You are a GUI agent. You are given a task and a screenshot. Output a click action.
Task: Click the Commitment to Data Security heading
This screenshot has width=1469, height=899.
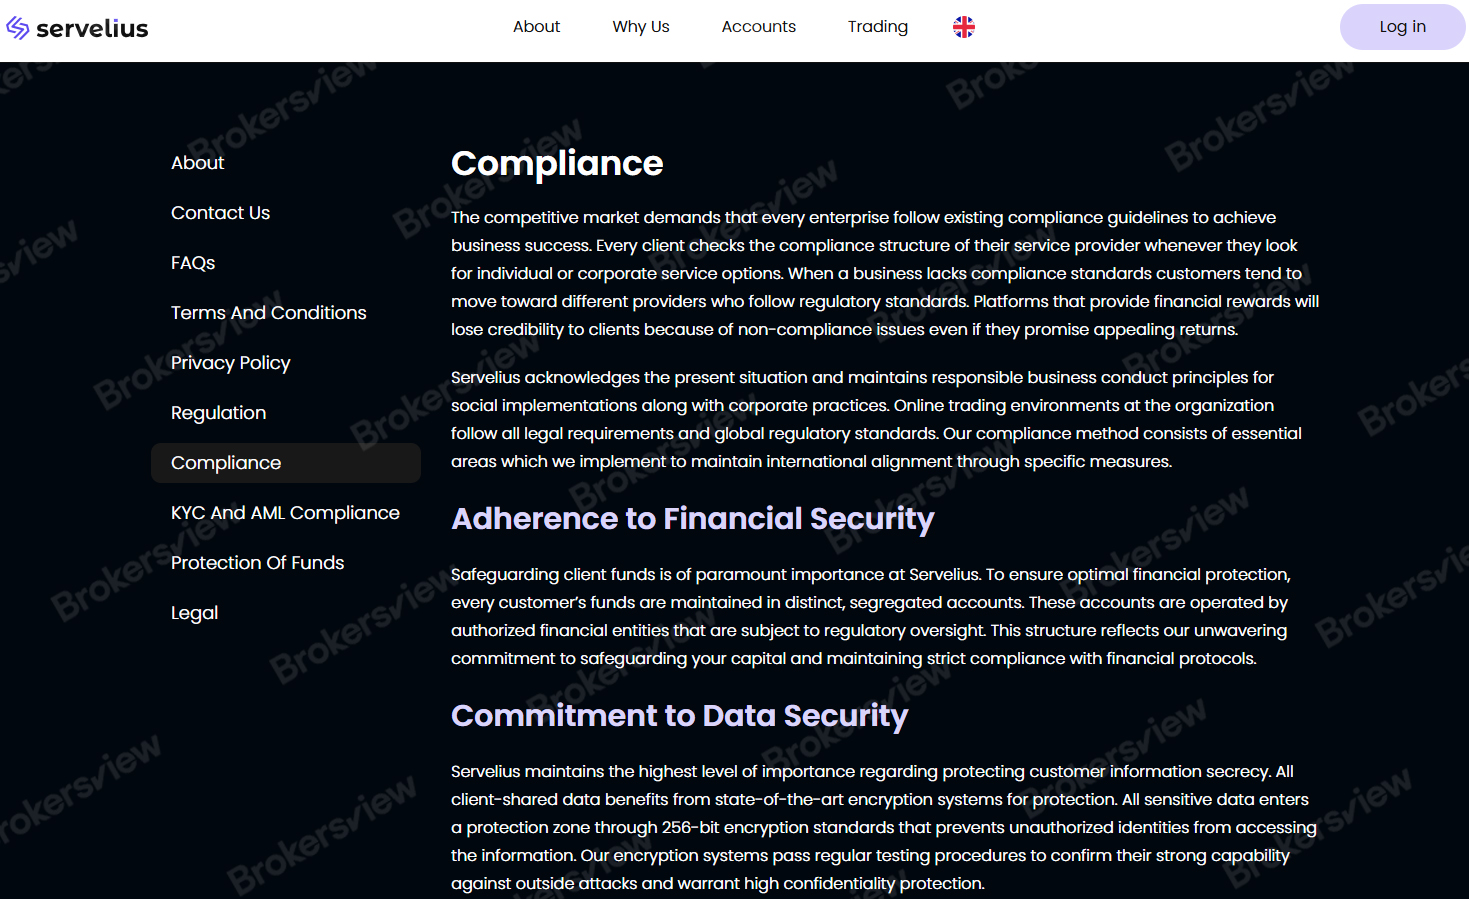pos(679,716)
